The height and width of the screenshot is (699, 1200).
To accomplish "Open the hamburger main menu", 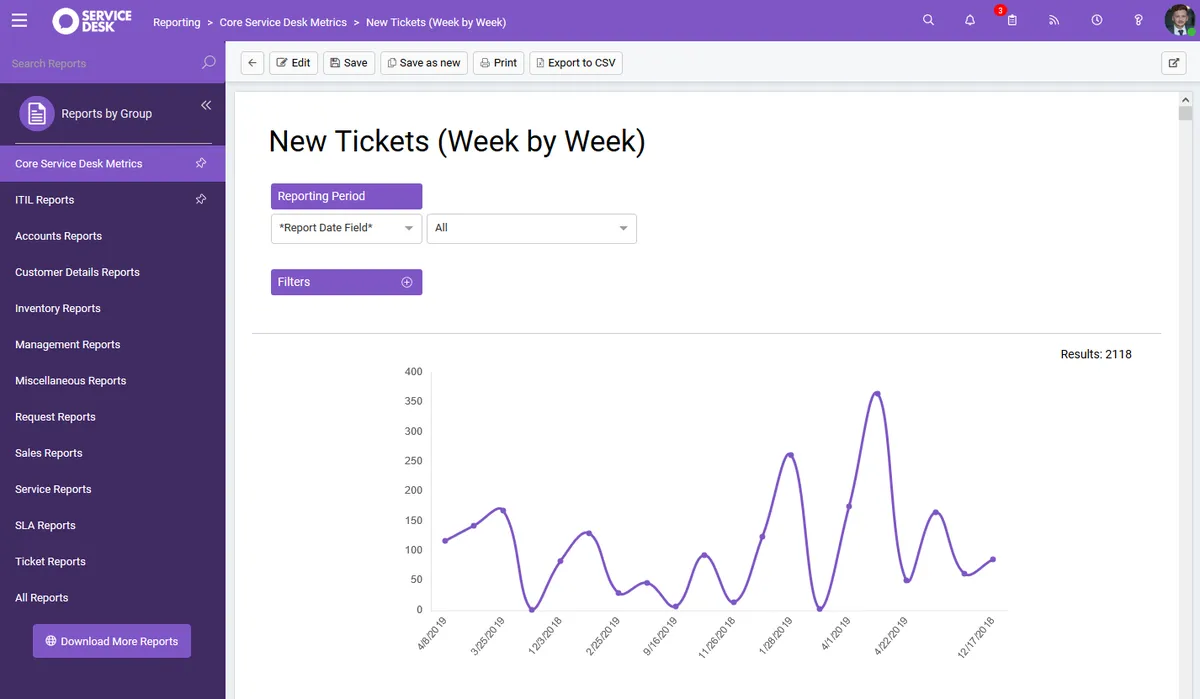I will 19,20.
